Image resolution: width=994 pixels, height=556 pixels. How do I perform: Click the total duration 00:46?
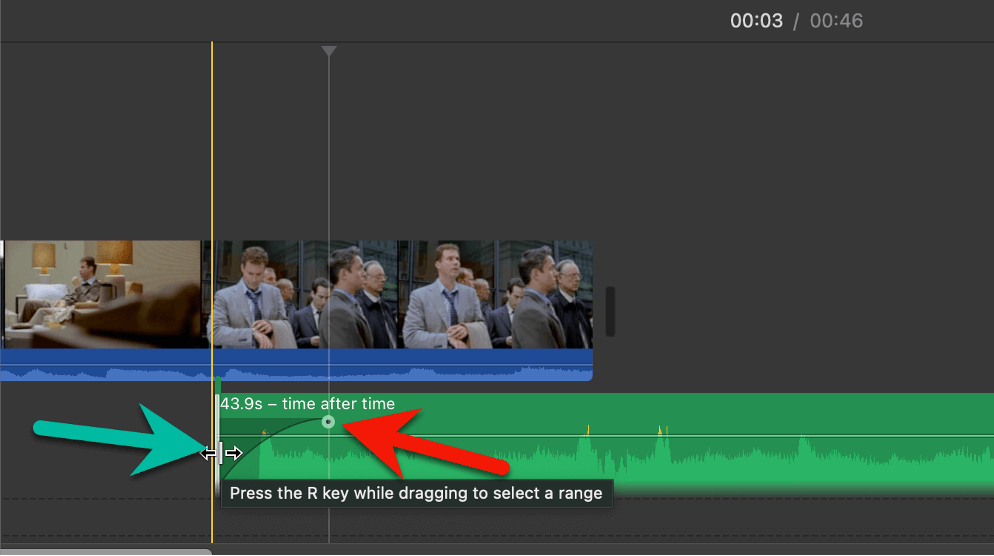coord(836,21)
